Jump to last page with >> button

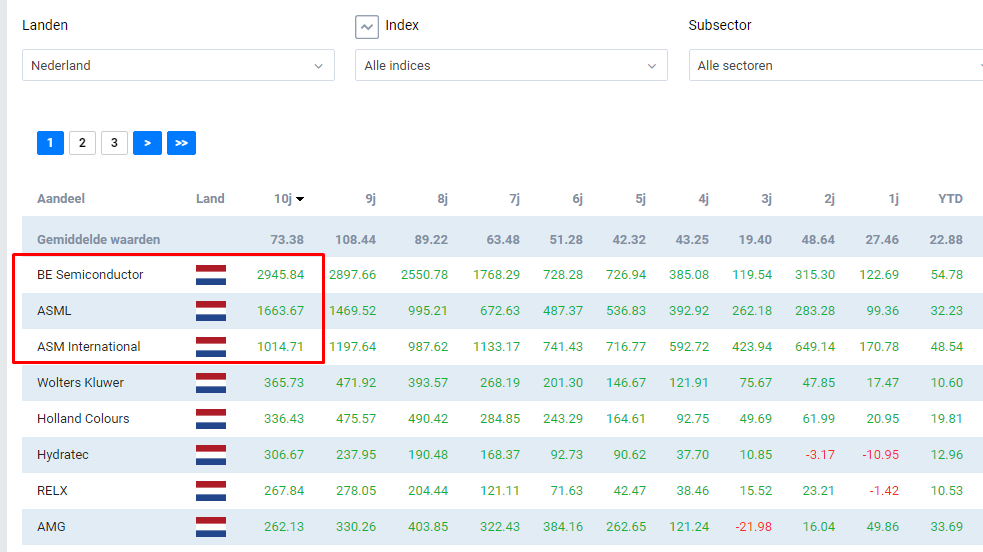(x=181, y=143)
